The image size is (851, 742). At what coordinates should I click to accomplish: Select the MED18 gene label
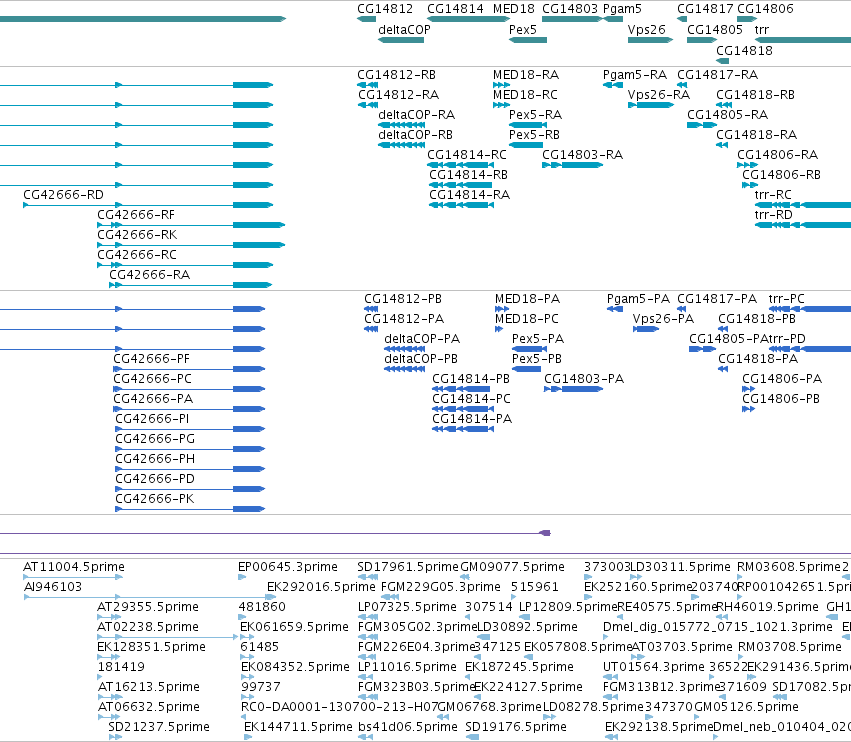click(x=513, y=9)
